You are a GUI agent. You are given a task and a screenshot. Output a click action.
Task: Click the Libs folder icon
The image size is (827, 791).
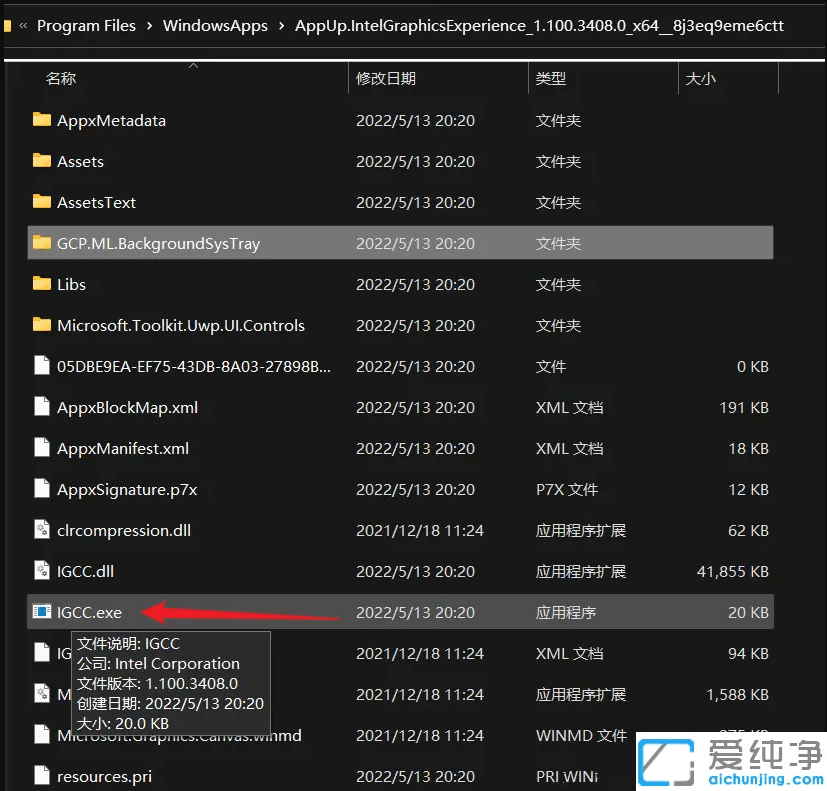[41, 284]
